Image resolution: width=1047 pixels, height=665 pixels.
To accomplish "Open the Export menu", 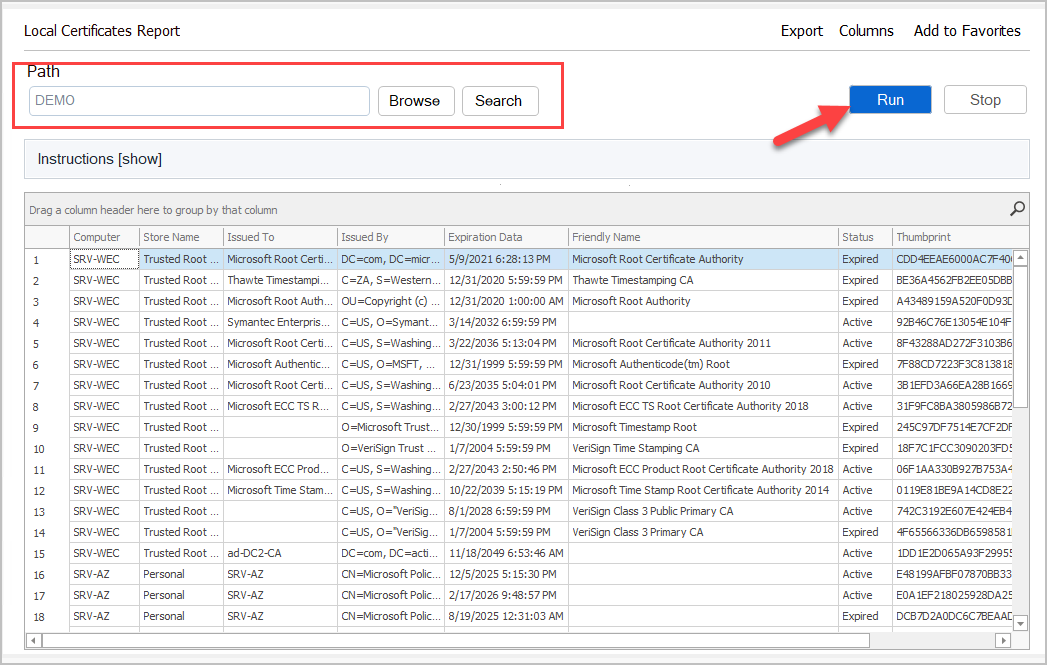I will pos(801,31).
